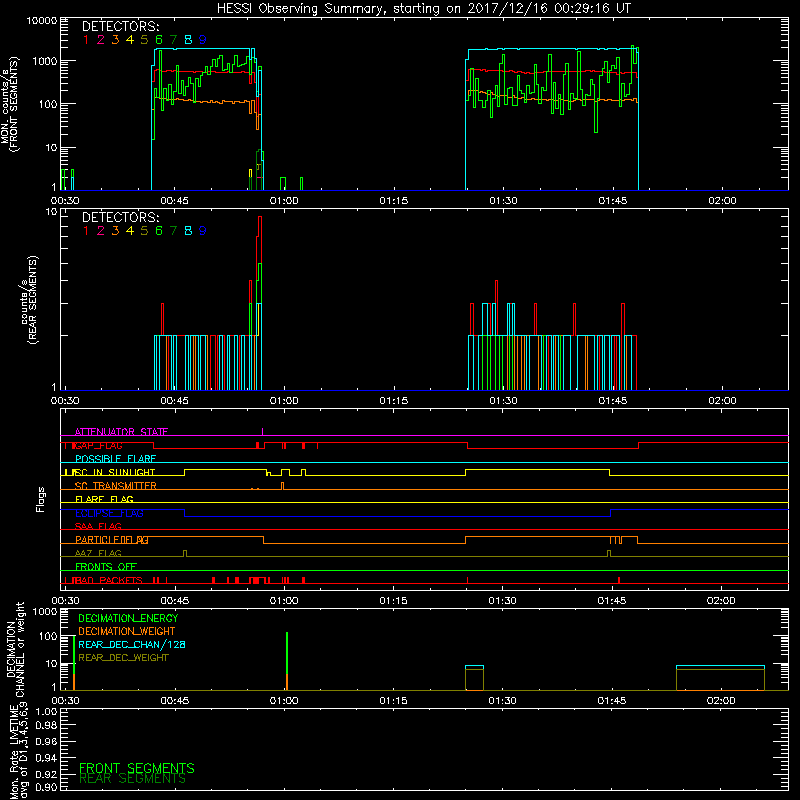
Task: Click 01:00 time tick under front segments plot
Action: pos(284,201)
